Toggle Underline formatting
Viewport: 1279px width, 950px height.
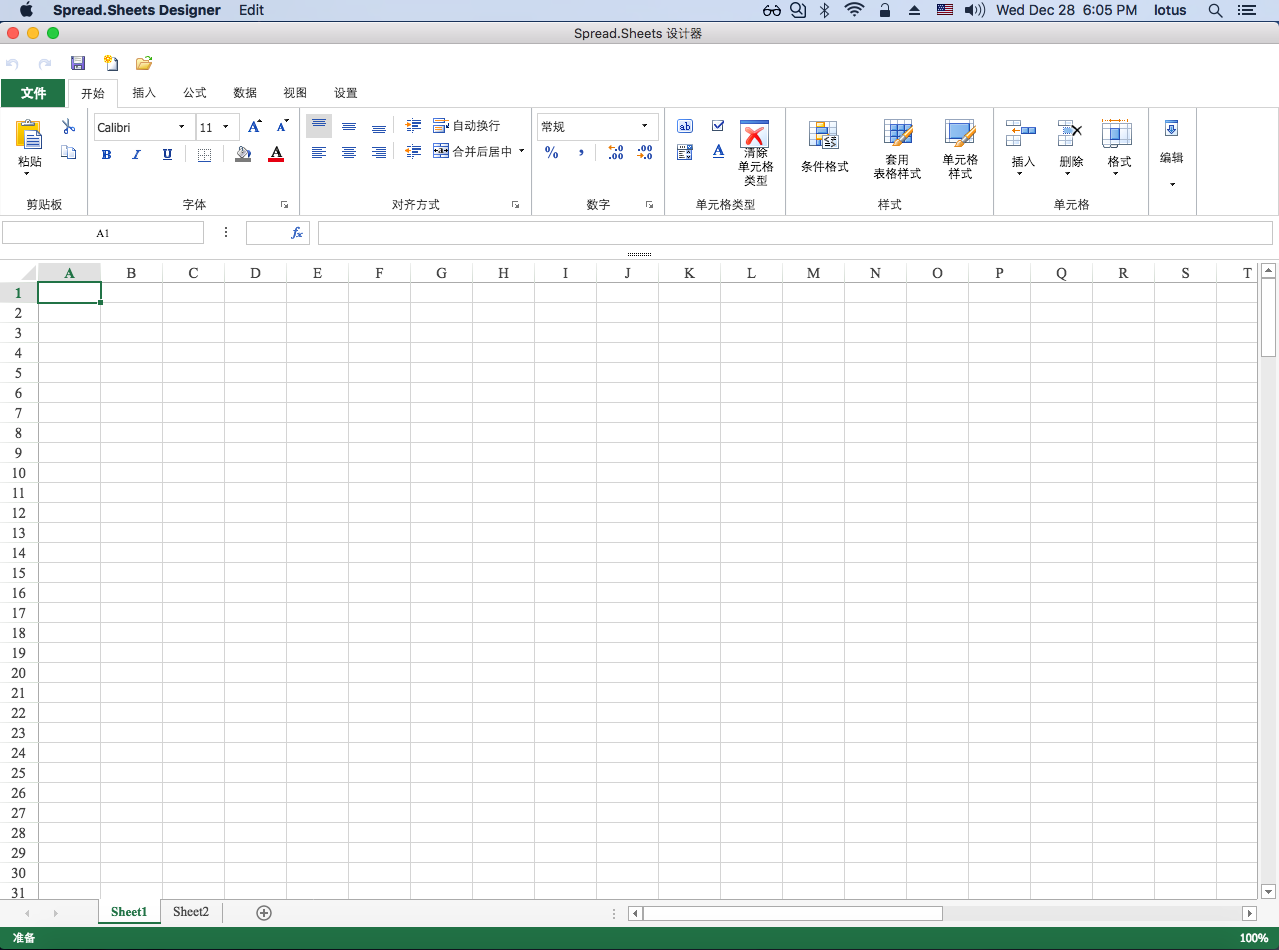pos(167,154)
